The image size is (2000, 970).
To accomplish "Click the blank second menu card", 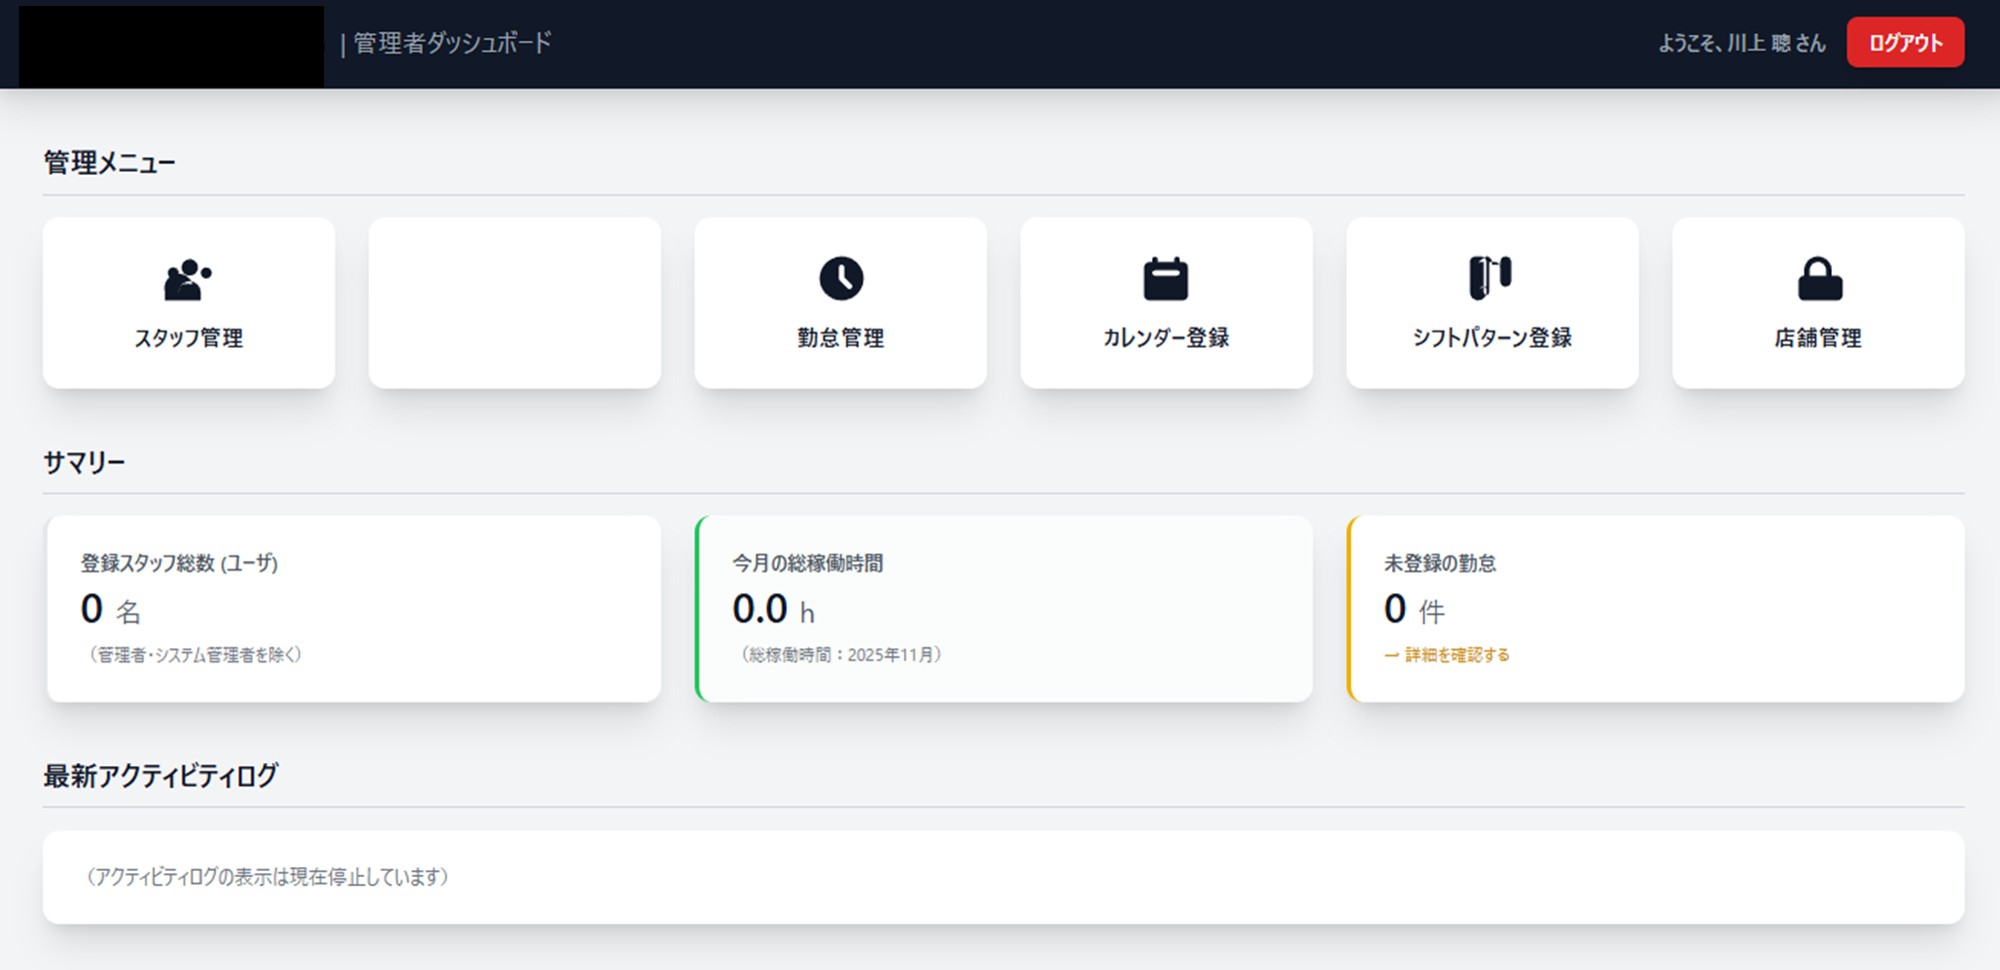I will tap(514, 303).
